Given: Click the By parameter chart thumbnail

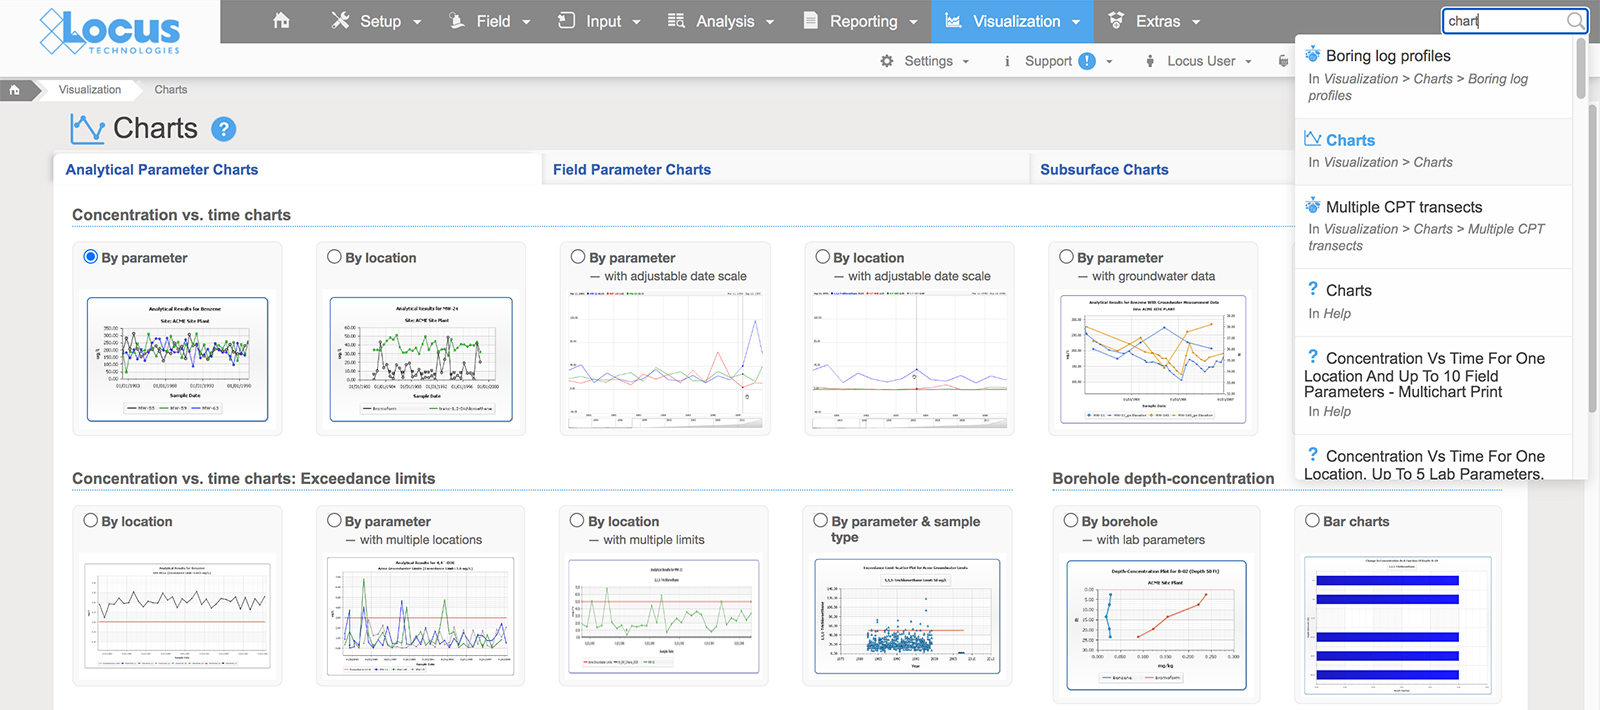Looking at the screenshot, I should [177, 359].
